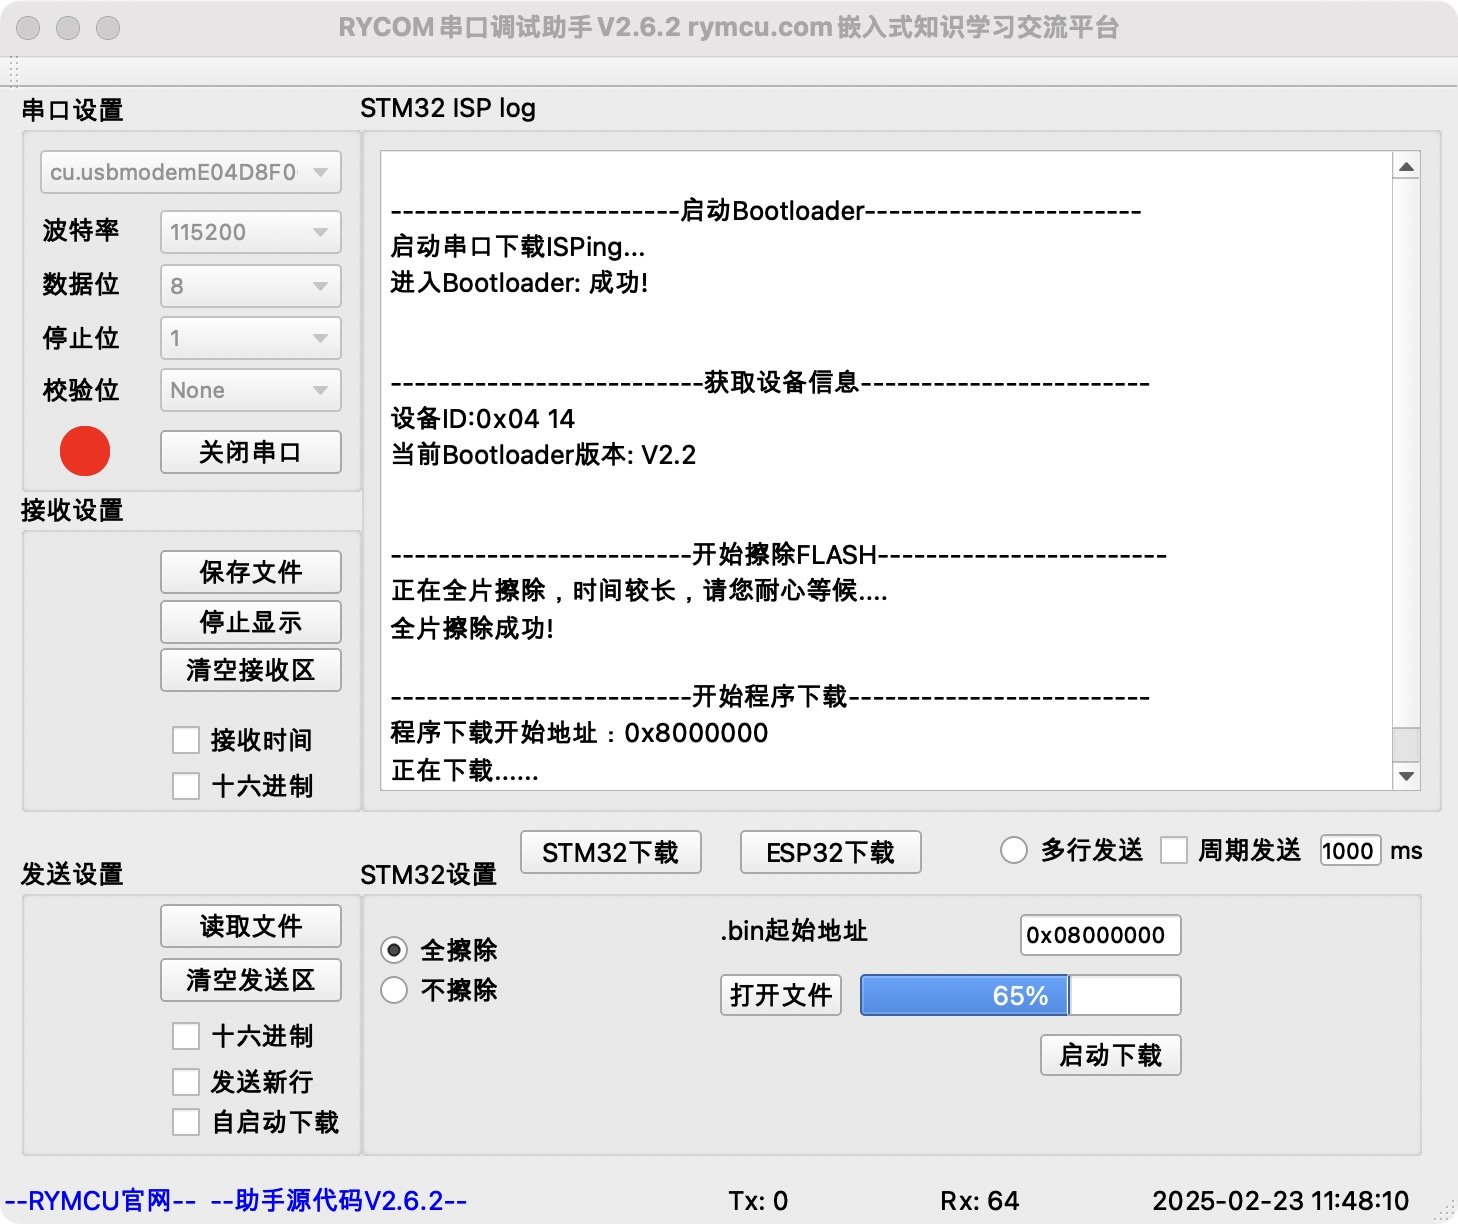Open the 波特率 baud rate dropdown
The height and width of the screenshot is (1224, 1458).
click(250, 232)
